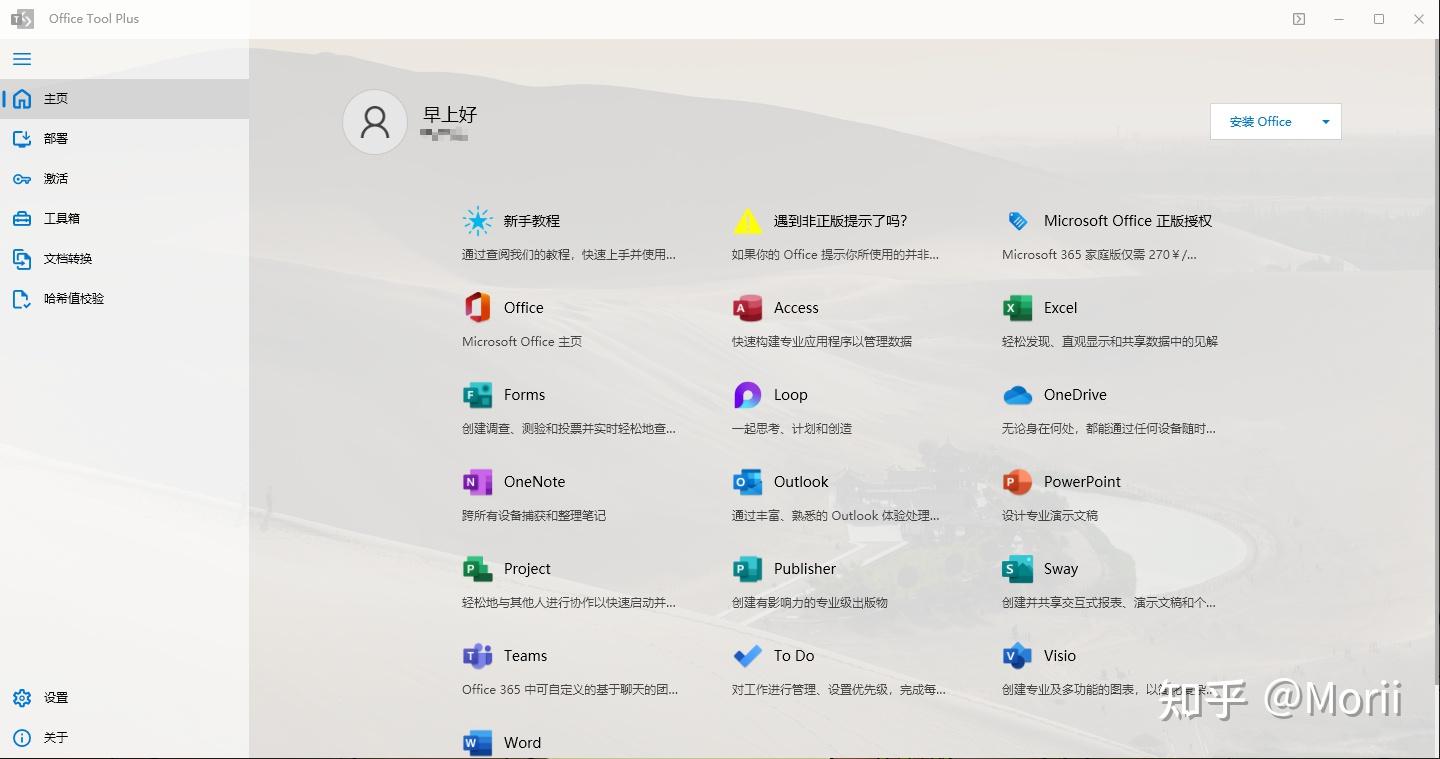Expand the 安装 Office dropdown arrow
The width and height of the screenshot is (1440, 759).
click(1326, 122)
